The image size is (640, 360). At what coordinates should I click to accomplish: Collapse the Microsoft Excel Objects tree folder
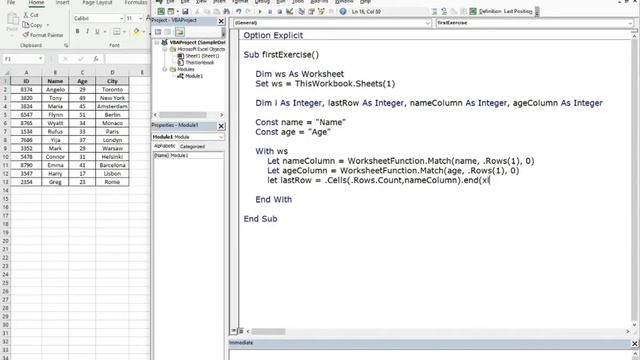coord(165,49)
